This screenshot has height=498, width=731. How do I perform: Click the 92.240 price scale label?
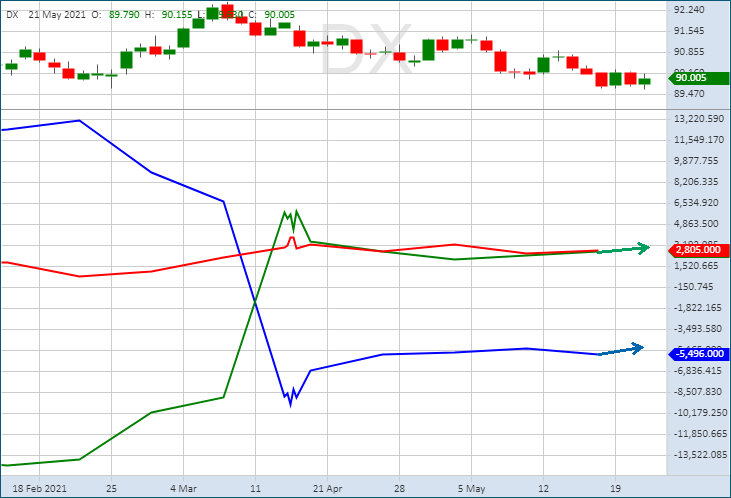(x=690, y=10)
